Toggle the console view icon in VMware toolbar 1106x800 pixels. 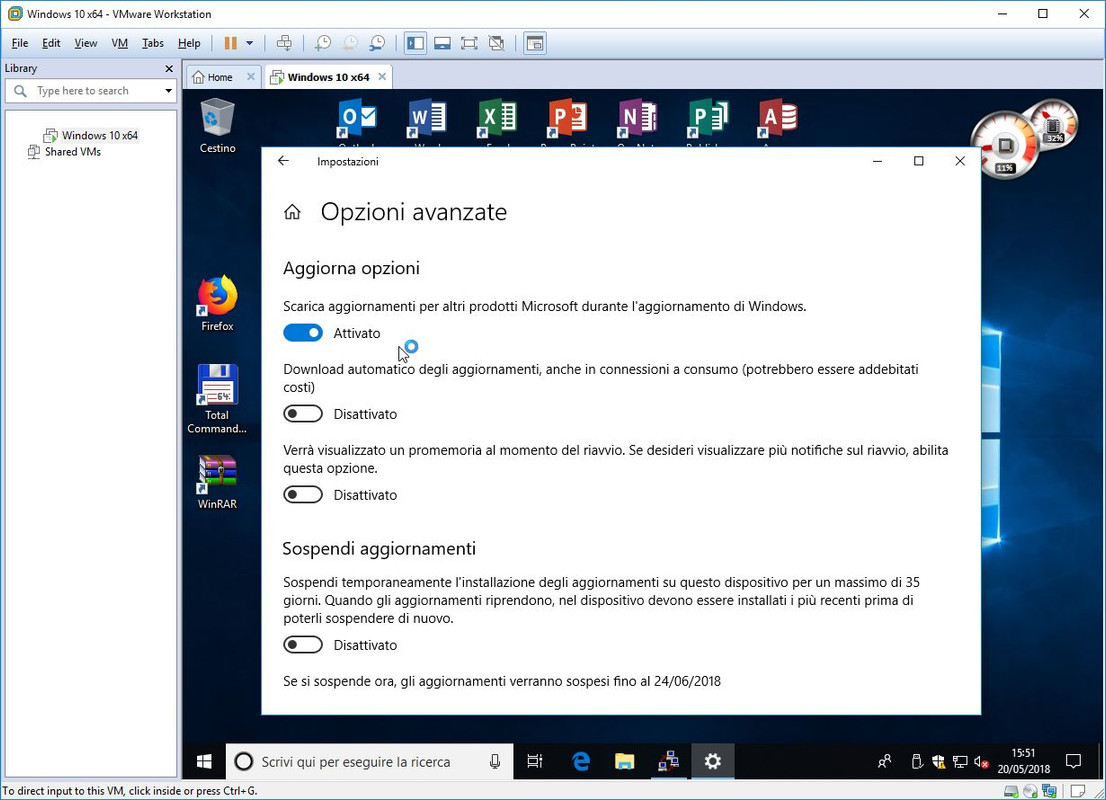[x=535, y=43]
